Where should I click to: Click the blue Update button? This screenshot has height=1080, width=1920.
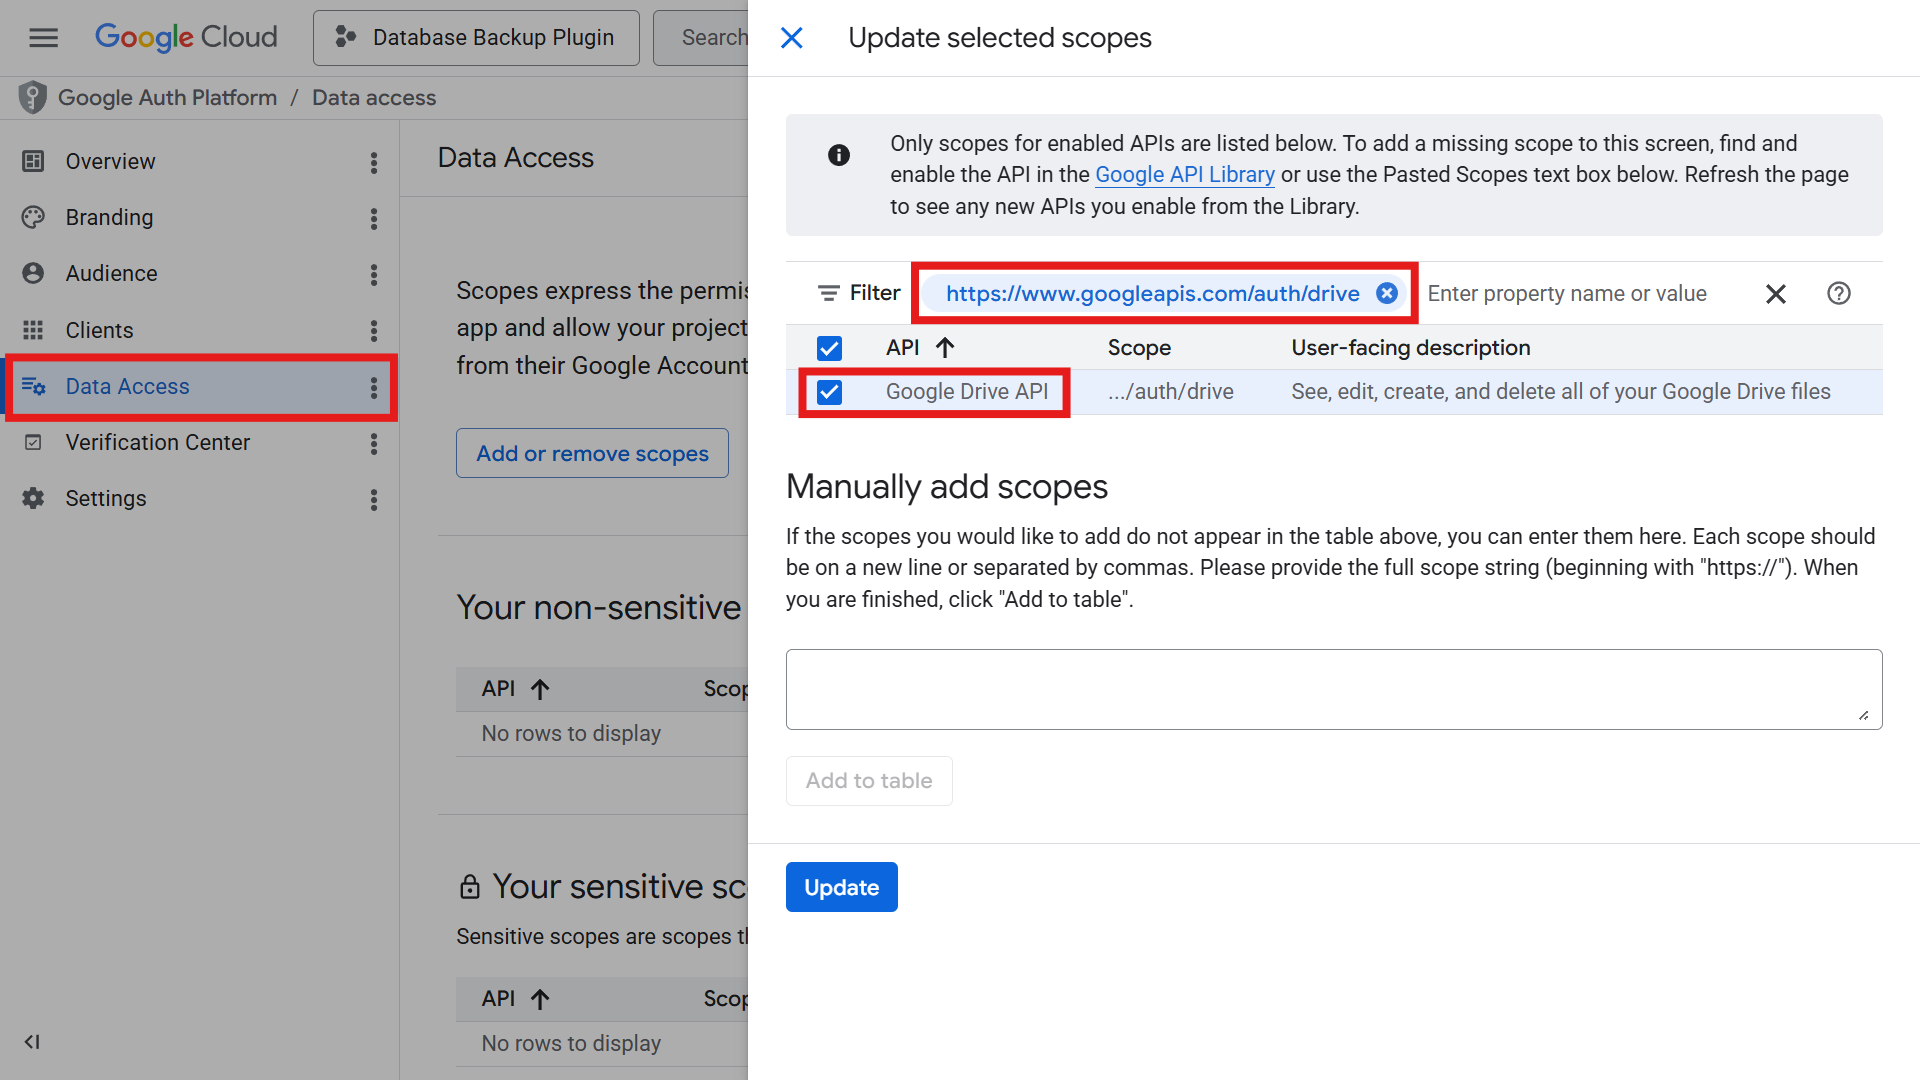point(841,888)
